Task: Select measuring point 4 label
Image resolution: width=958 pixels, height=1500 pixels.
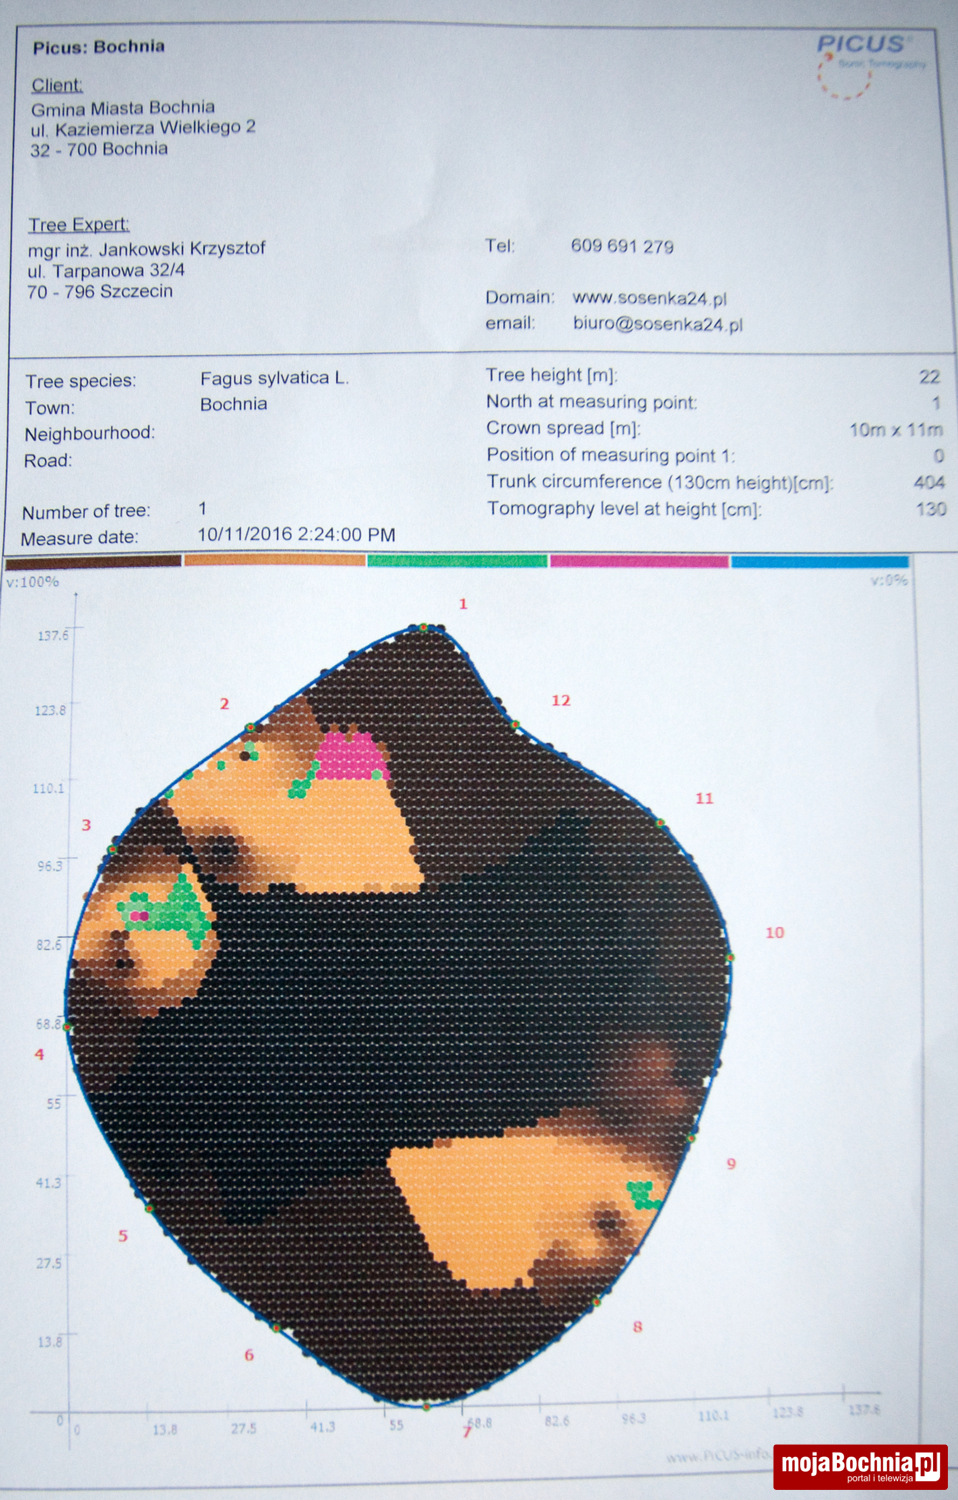Action: (x=40, y=1054)
